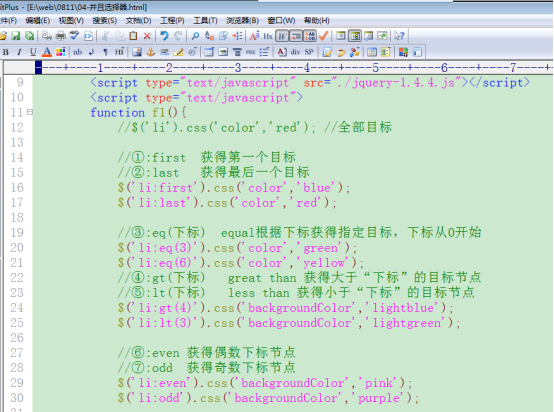Save the current document with floppy icon

[x=16, y=36]
